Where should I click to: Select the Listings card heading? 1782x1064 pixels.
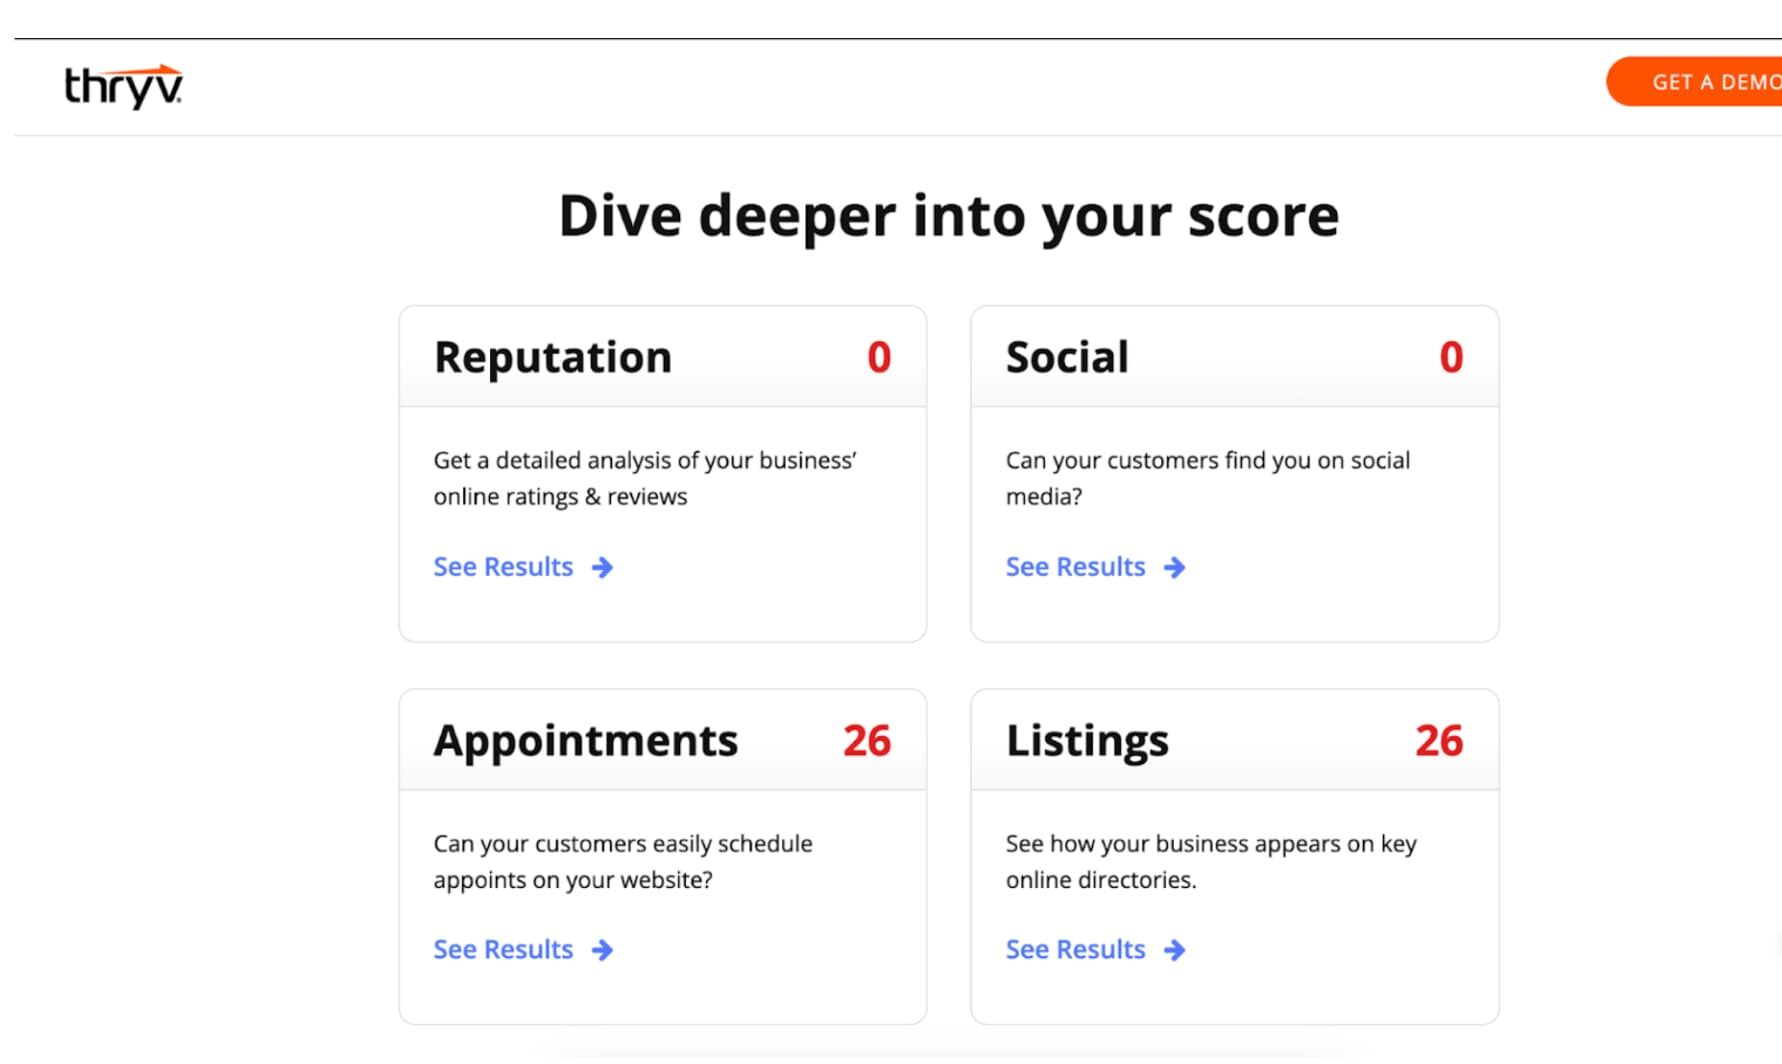1087,741
